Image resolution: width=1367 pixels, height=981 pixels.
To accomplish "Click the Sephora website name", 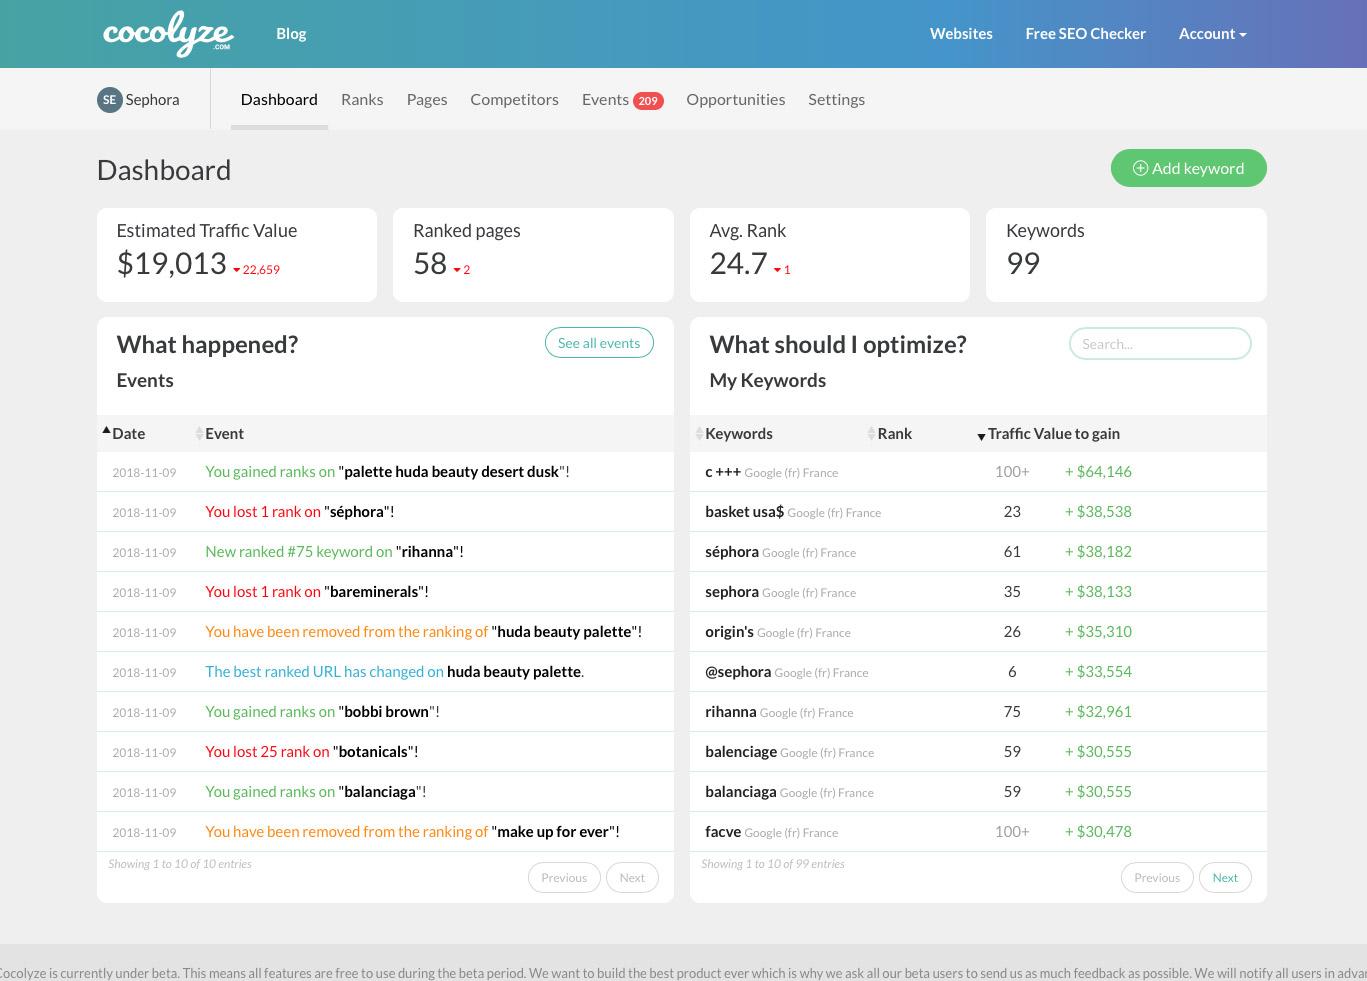I will [152, 100].
